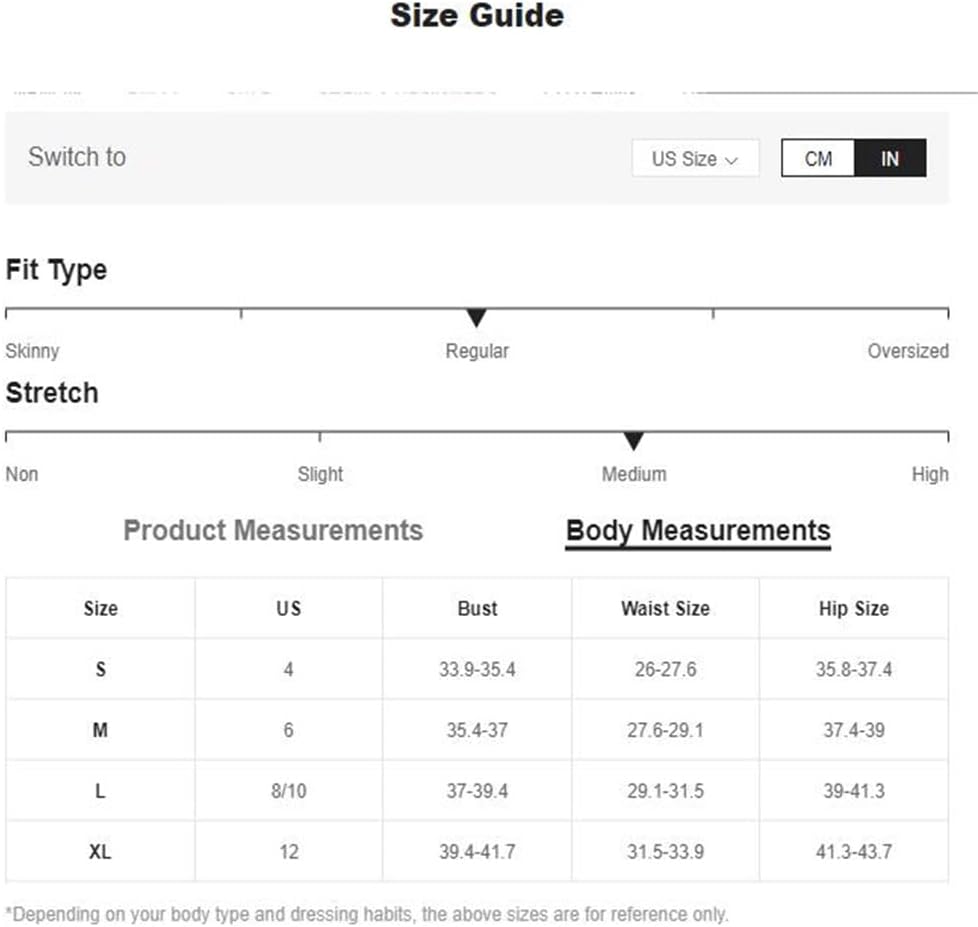Click the Stretch Medium marker

(633, 441)
